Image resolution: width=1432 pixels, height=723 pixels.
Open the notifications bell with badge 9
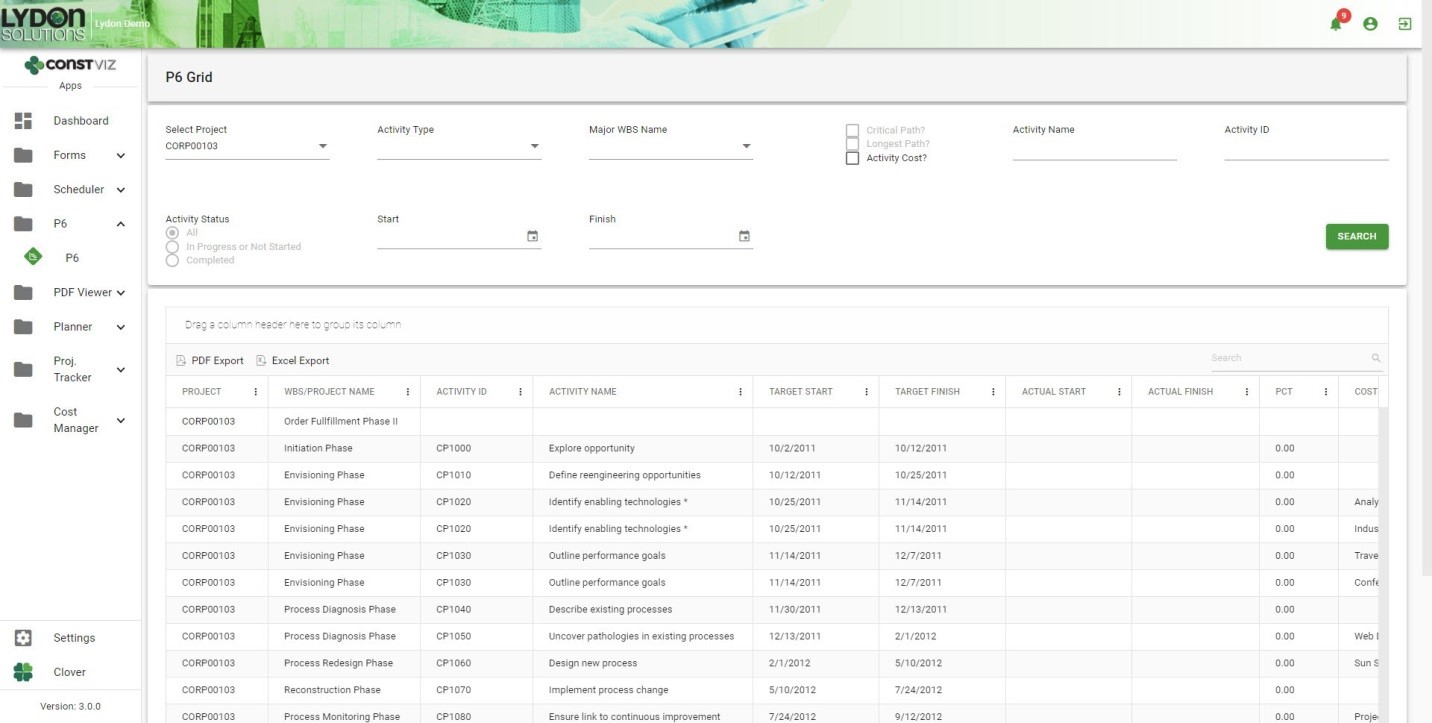pyautogui.click(x=1335, y=23)
